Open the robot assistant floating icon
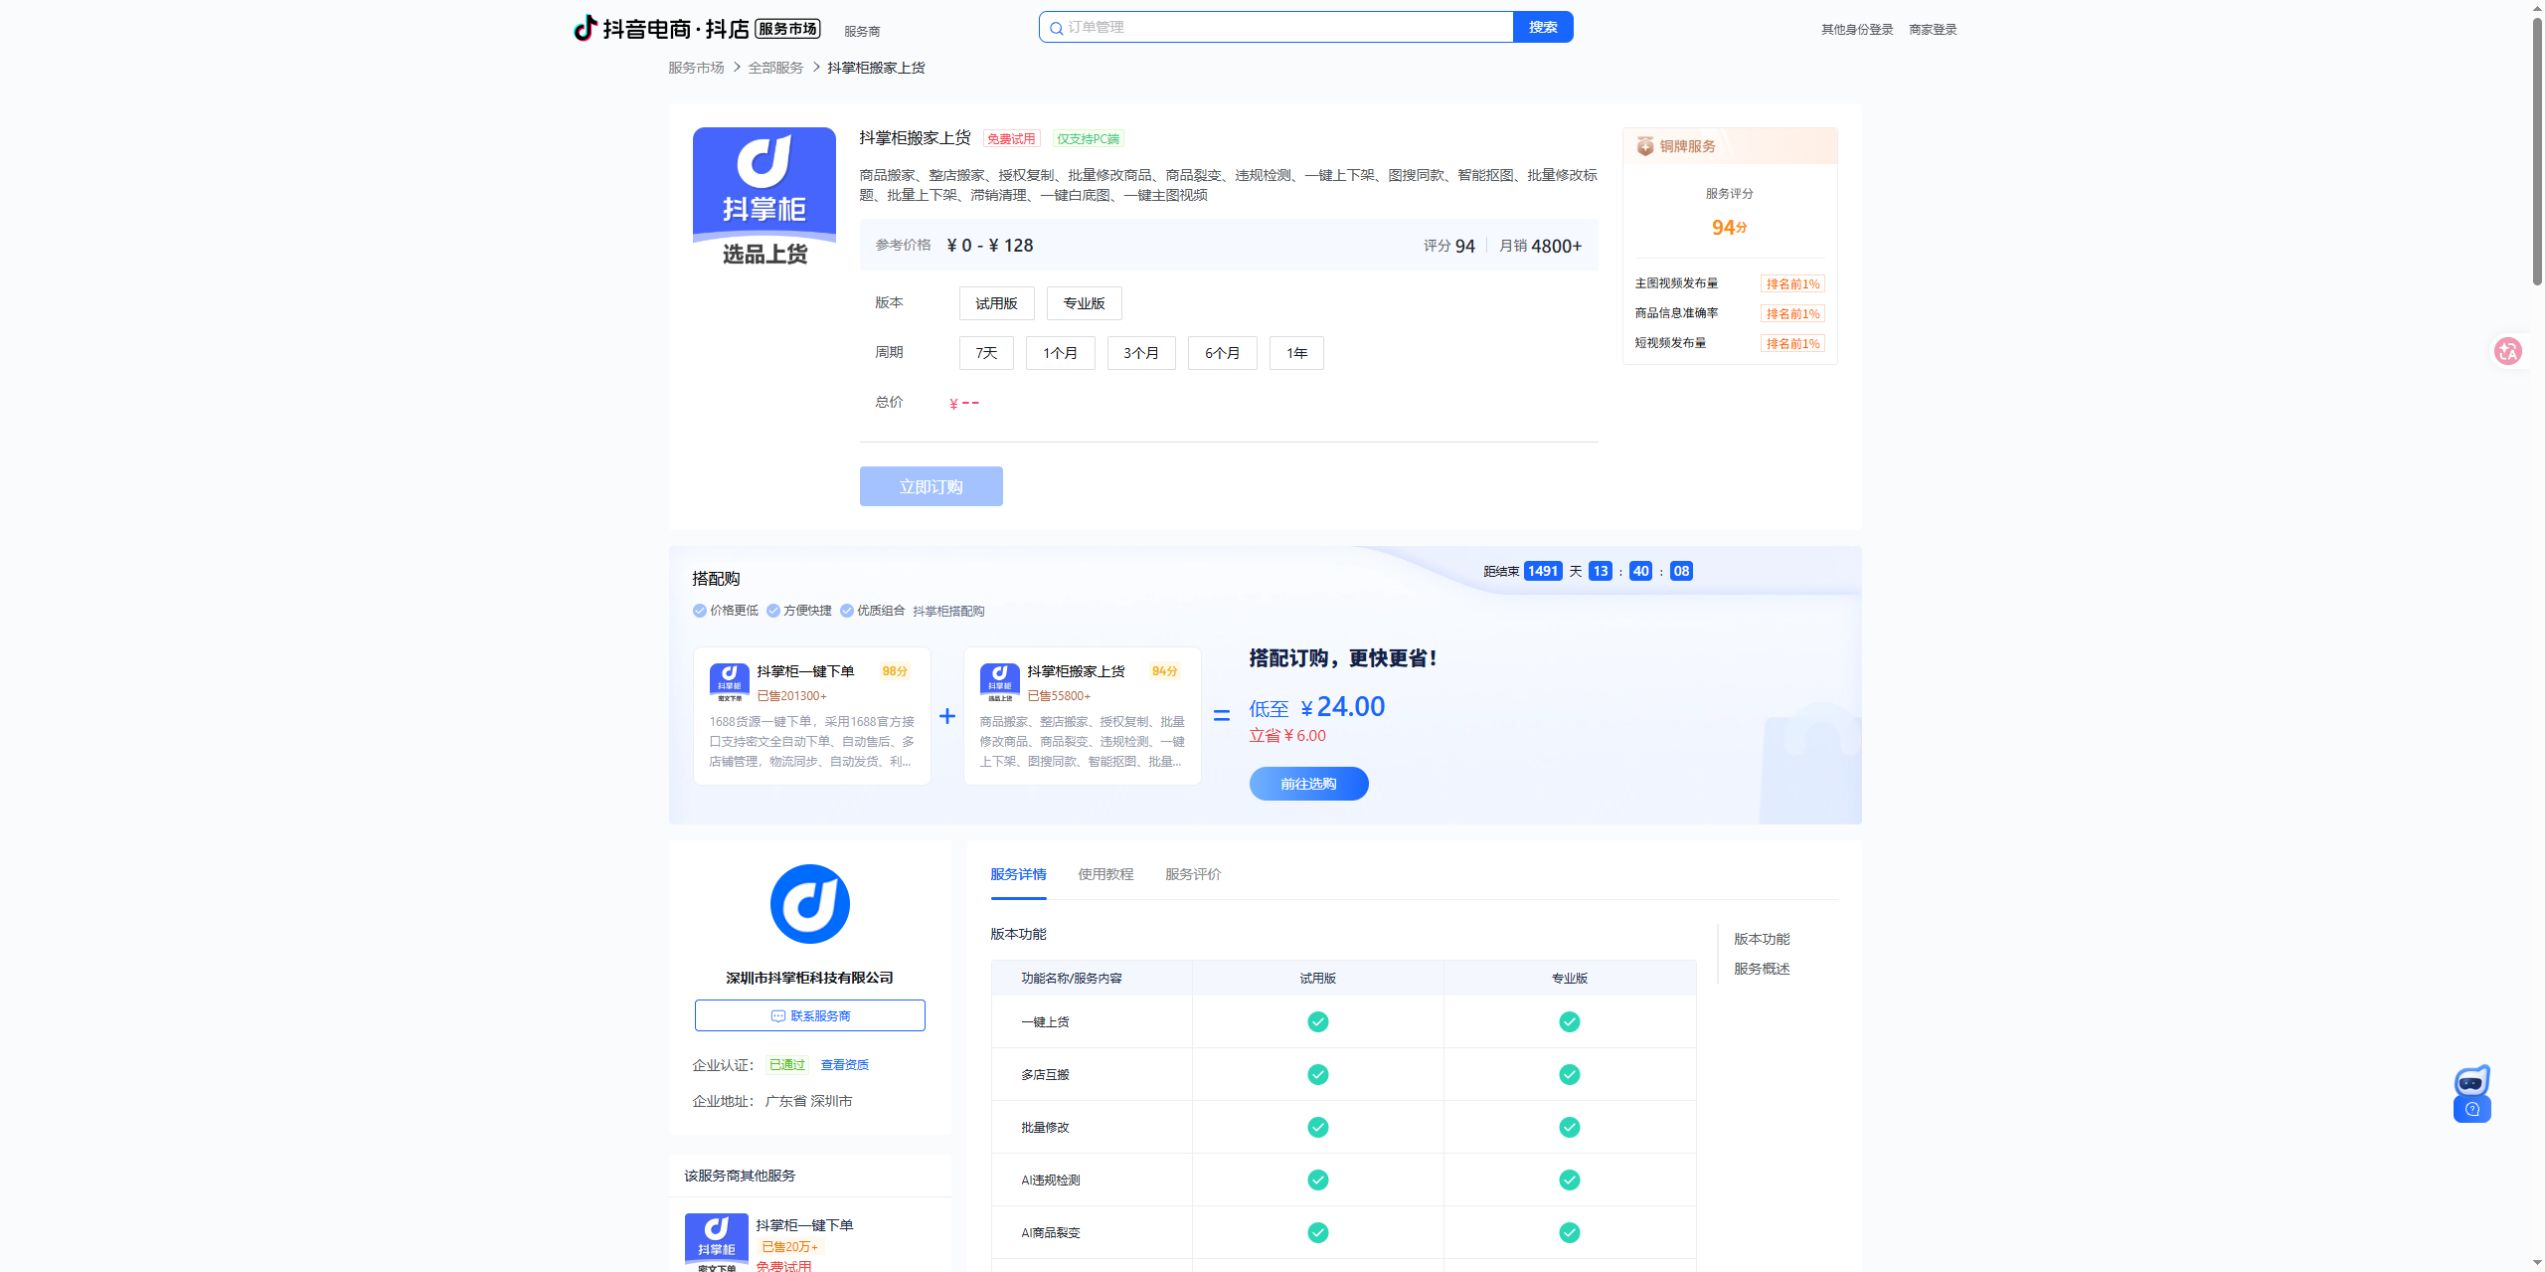This screenshot has width=2545, height=1272. coord(2471,1093)
